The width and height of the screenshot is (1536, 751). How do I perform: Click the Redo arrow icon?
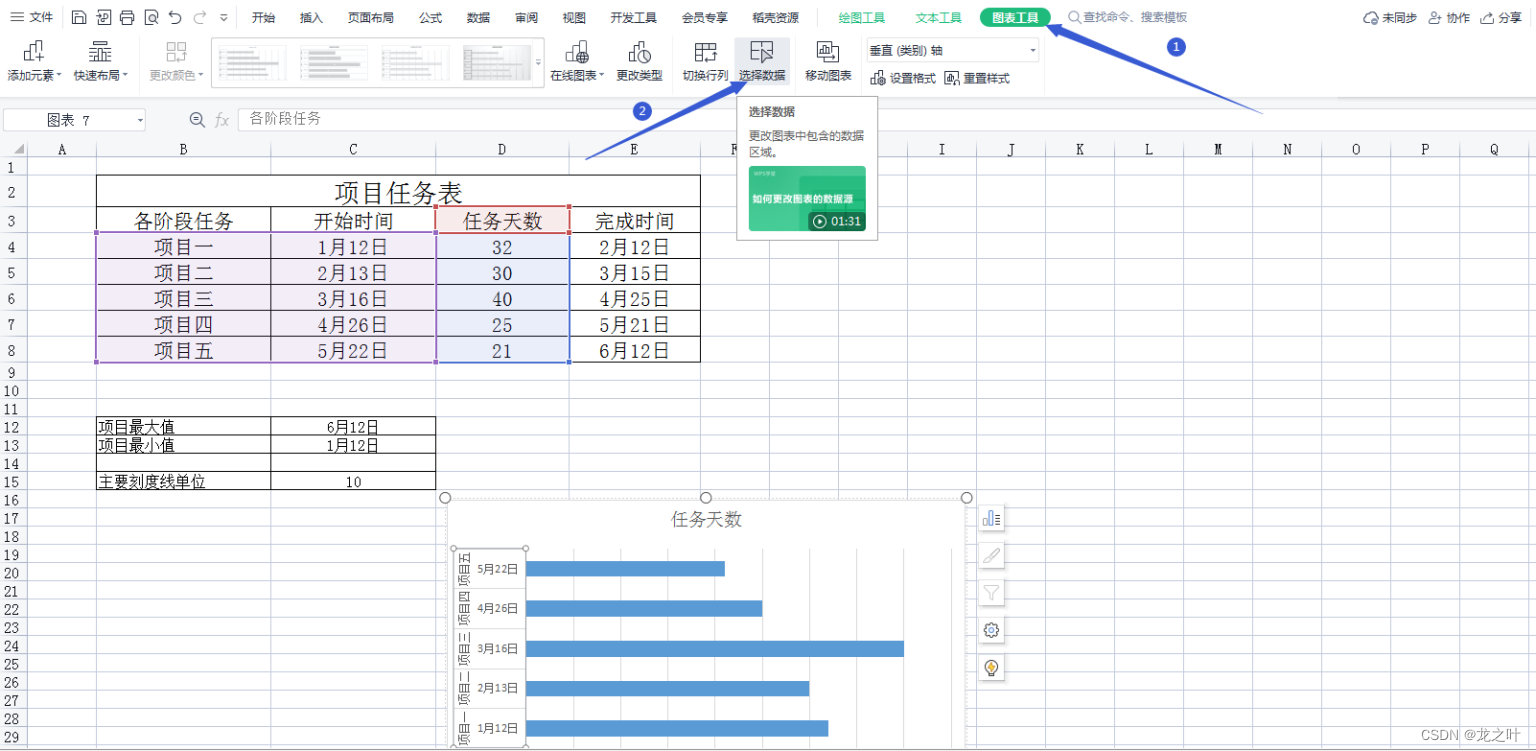coord(200,17)
